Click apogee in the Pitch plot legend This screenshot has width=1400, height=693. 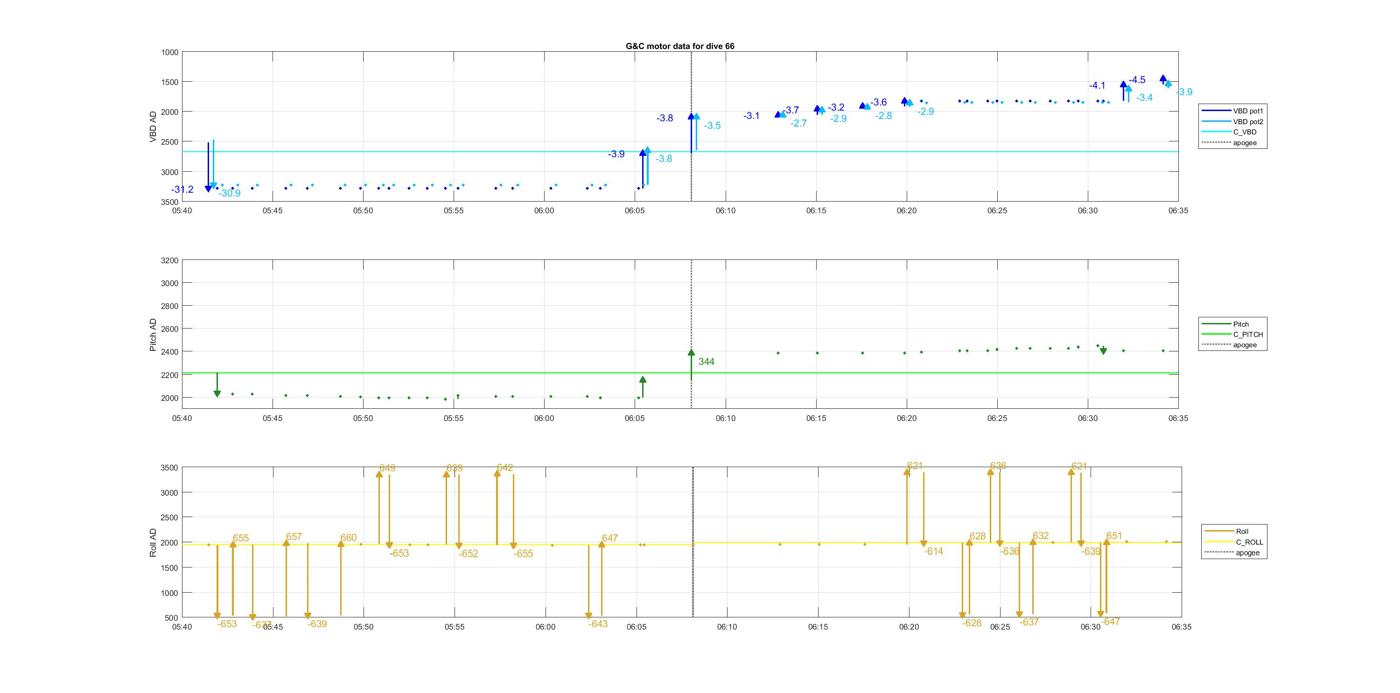(x=1229, y=345)
